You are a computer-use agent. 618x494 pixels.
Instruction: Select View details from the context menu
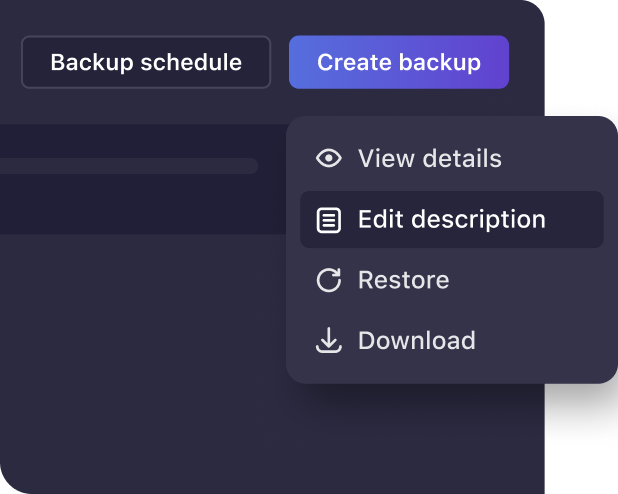(452, 158)
